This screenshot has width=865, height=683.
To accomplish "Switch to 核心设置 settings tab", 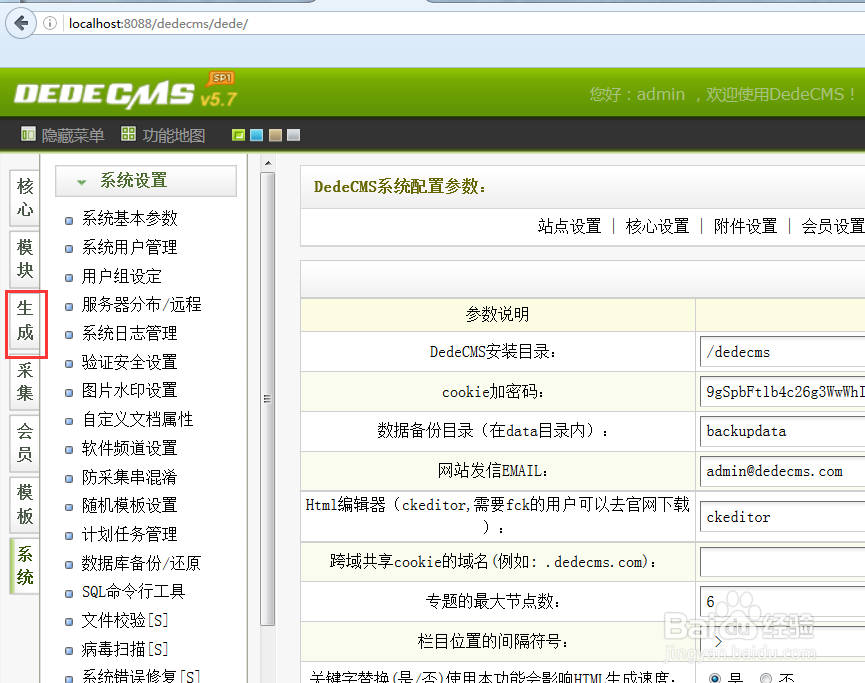I will pos(657,226).
